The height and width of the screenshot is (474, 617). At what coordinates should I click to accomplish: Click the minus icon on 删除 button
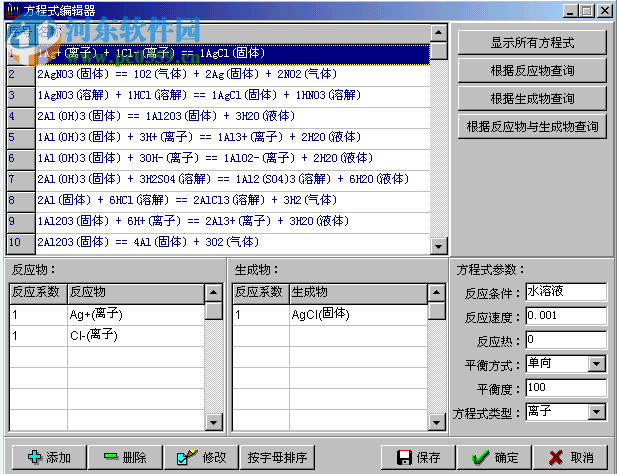tap(111, 456)
